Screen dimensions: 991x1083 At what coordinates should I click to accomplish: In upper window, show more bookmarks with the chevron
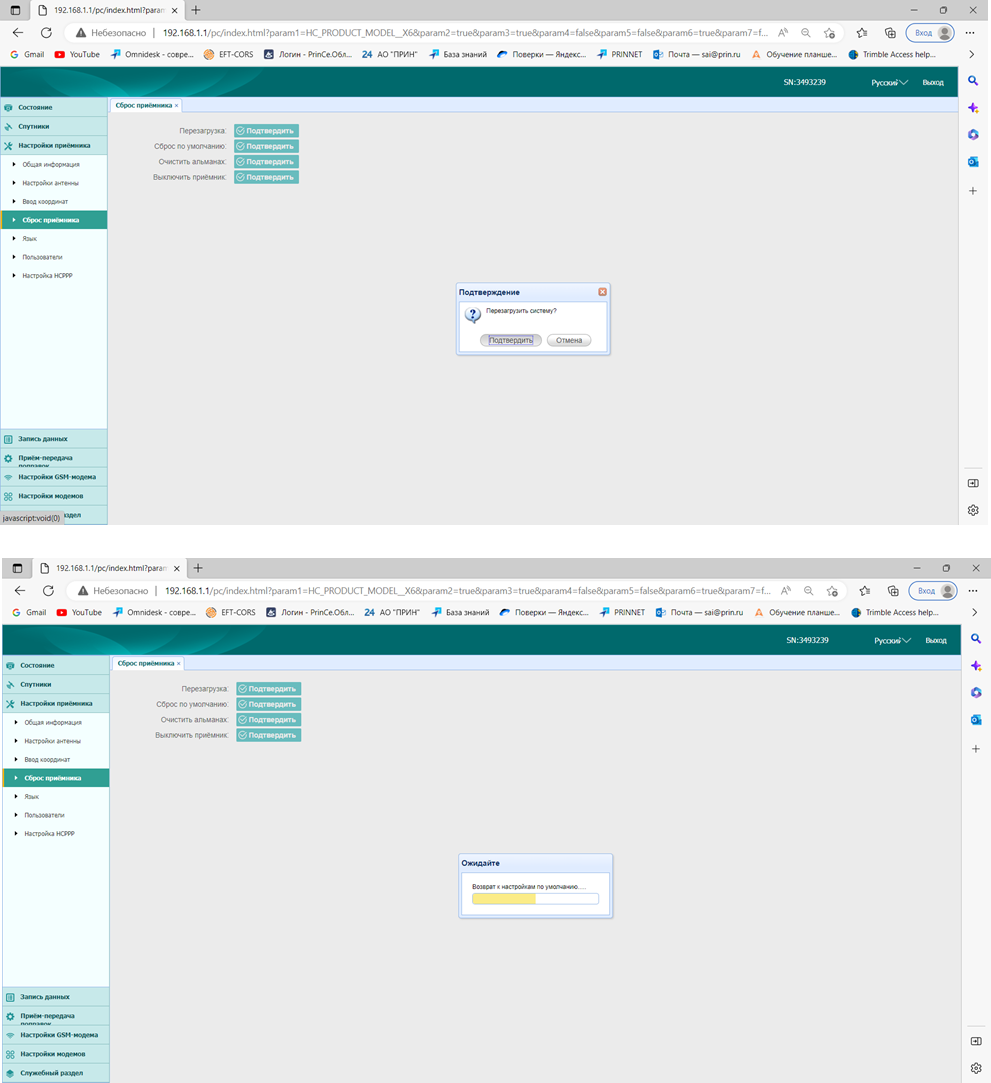972,55
